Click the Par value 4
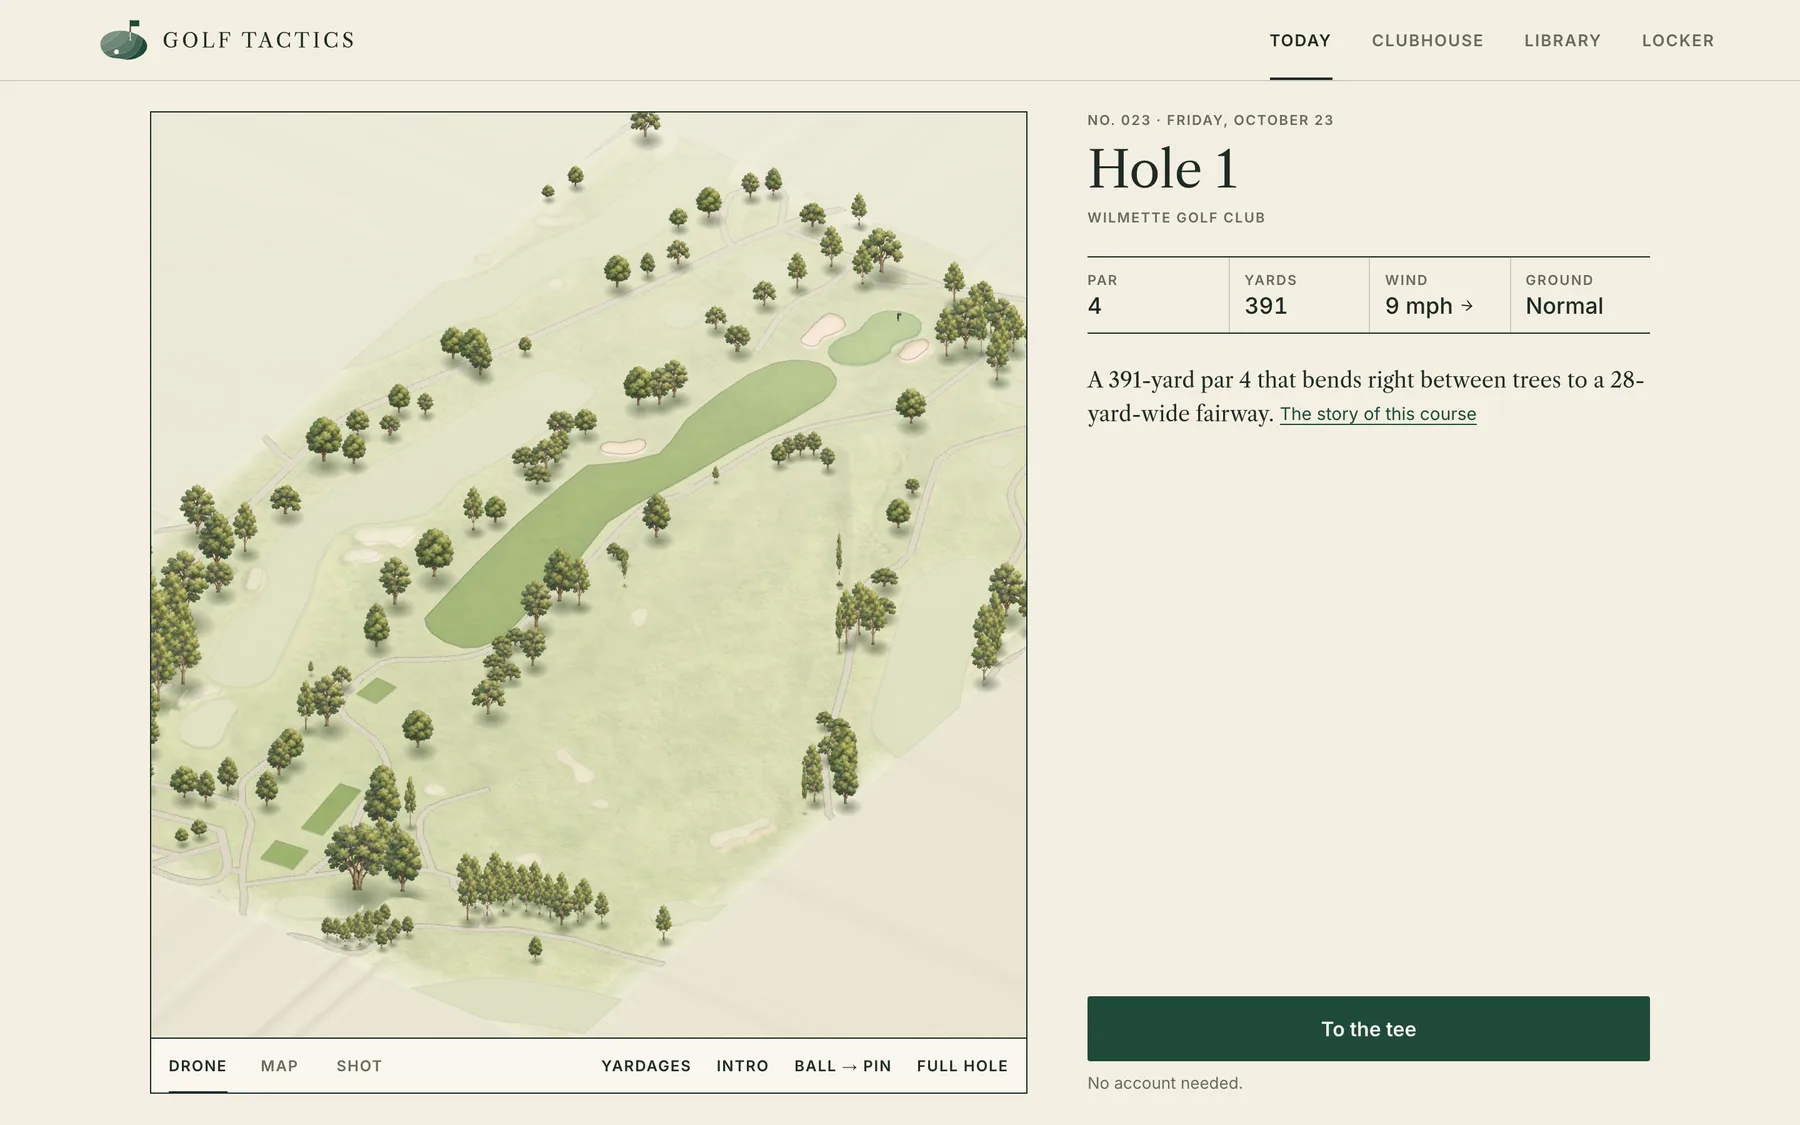The width and height of the screenshot is (1800, 1125). (1095, 306)
